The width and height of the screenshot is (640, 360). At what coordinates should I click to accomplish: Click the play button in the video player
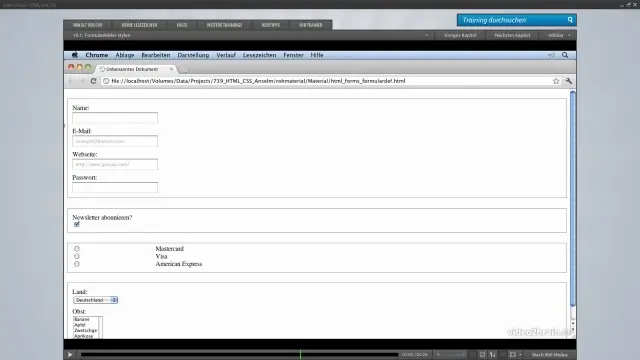tap(70, 355)
